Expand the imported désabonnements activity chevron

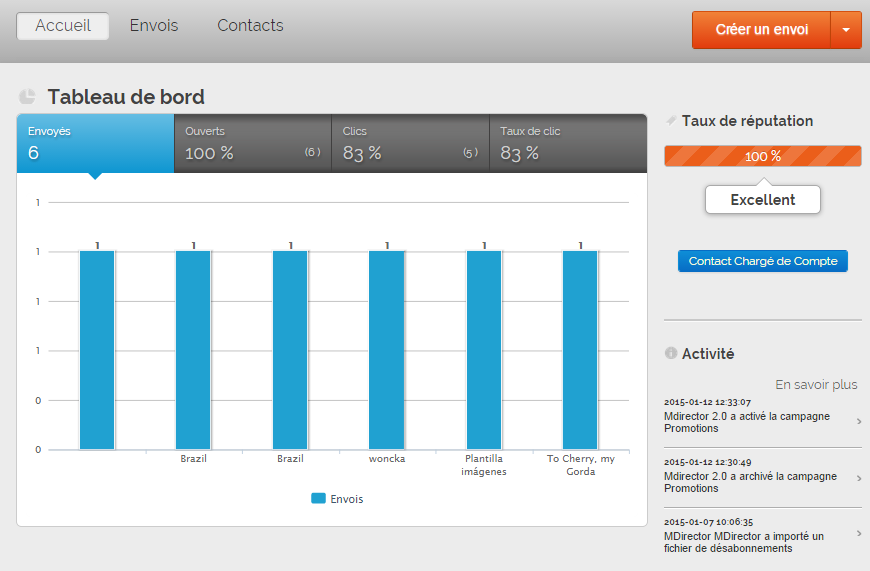(858, 534)
